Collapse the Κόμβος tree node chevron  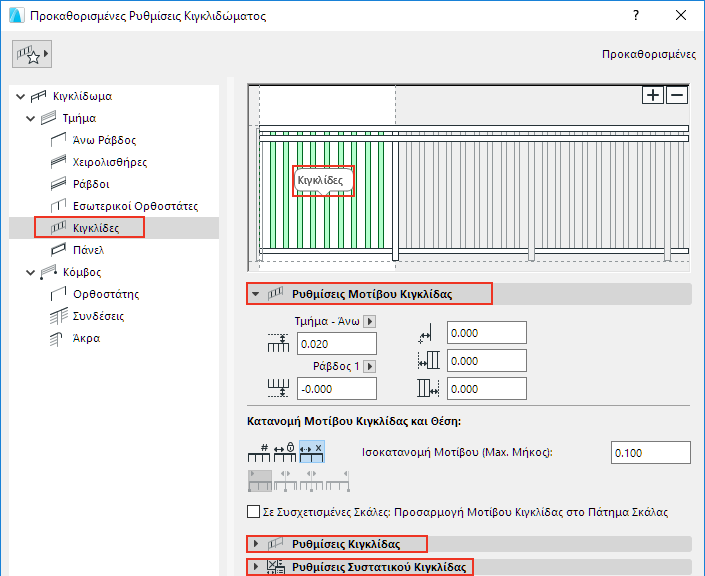31,272
